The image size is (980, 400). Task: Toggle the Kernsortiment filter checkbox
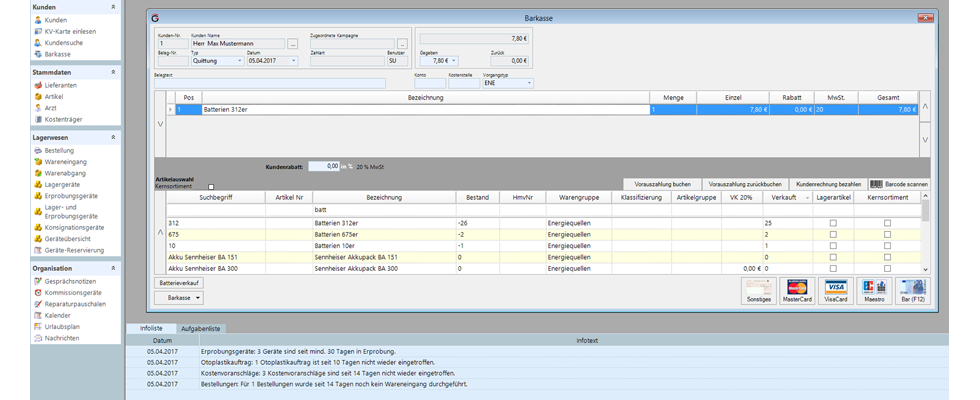[x=211, y=187]
